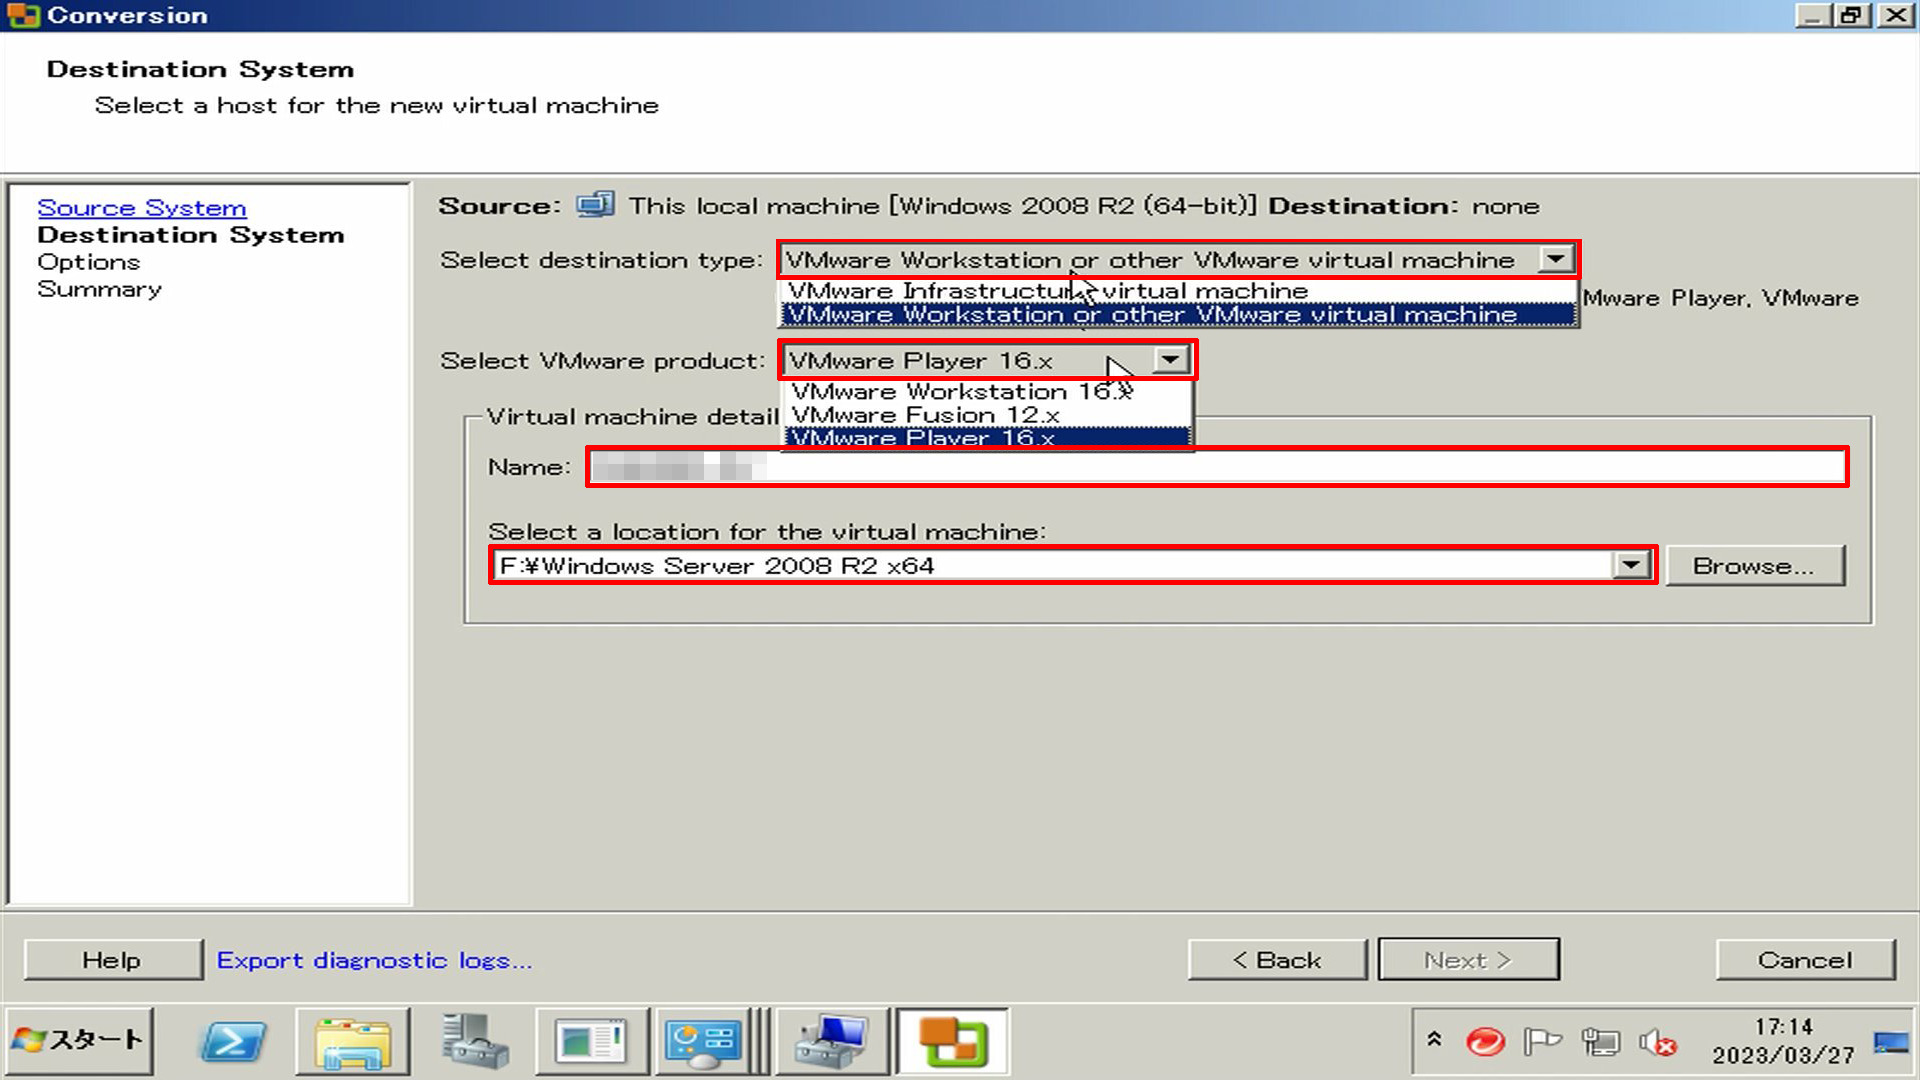Screen dimensions: 1920x1080
Task: Open PowerShell from the taskbar
Action: (234, 1042)
